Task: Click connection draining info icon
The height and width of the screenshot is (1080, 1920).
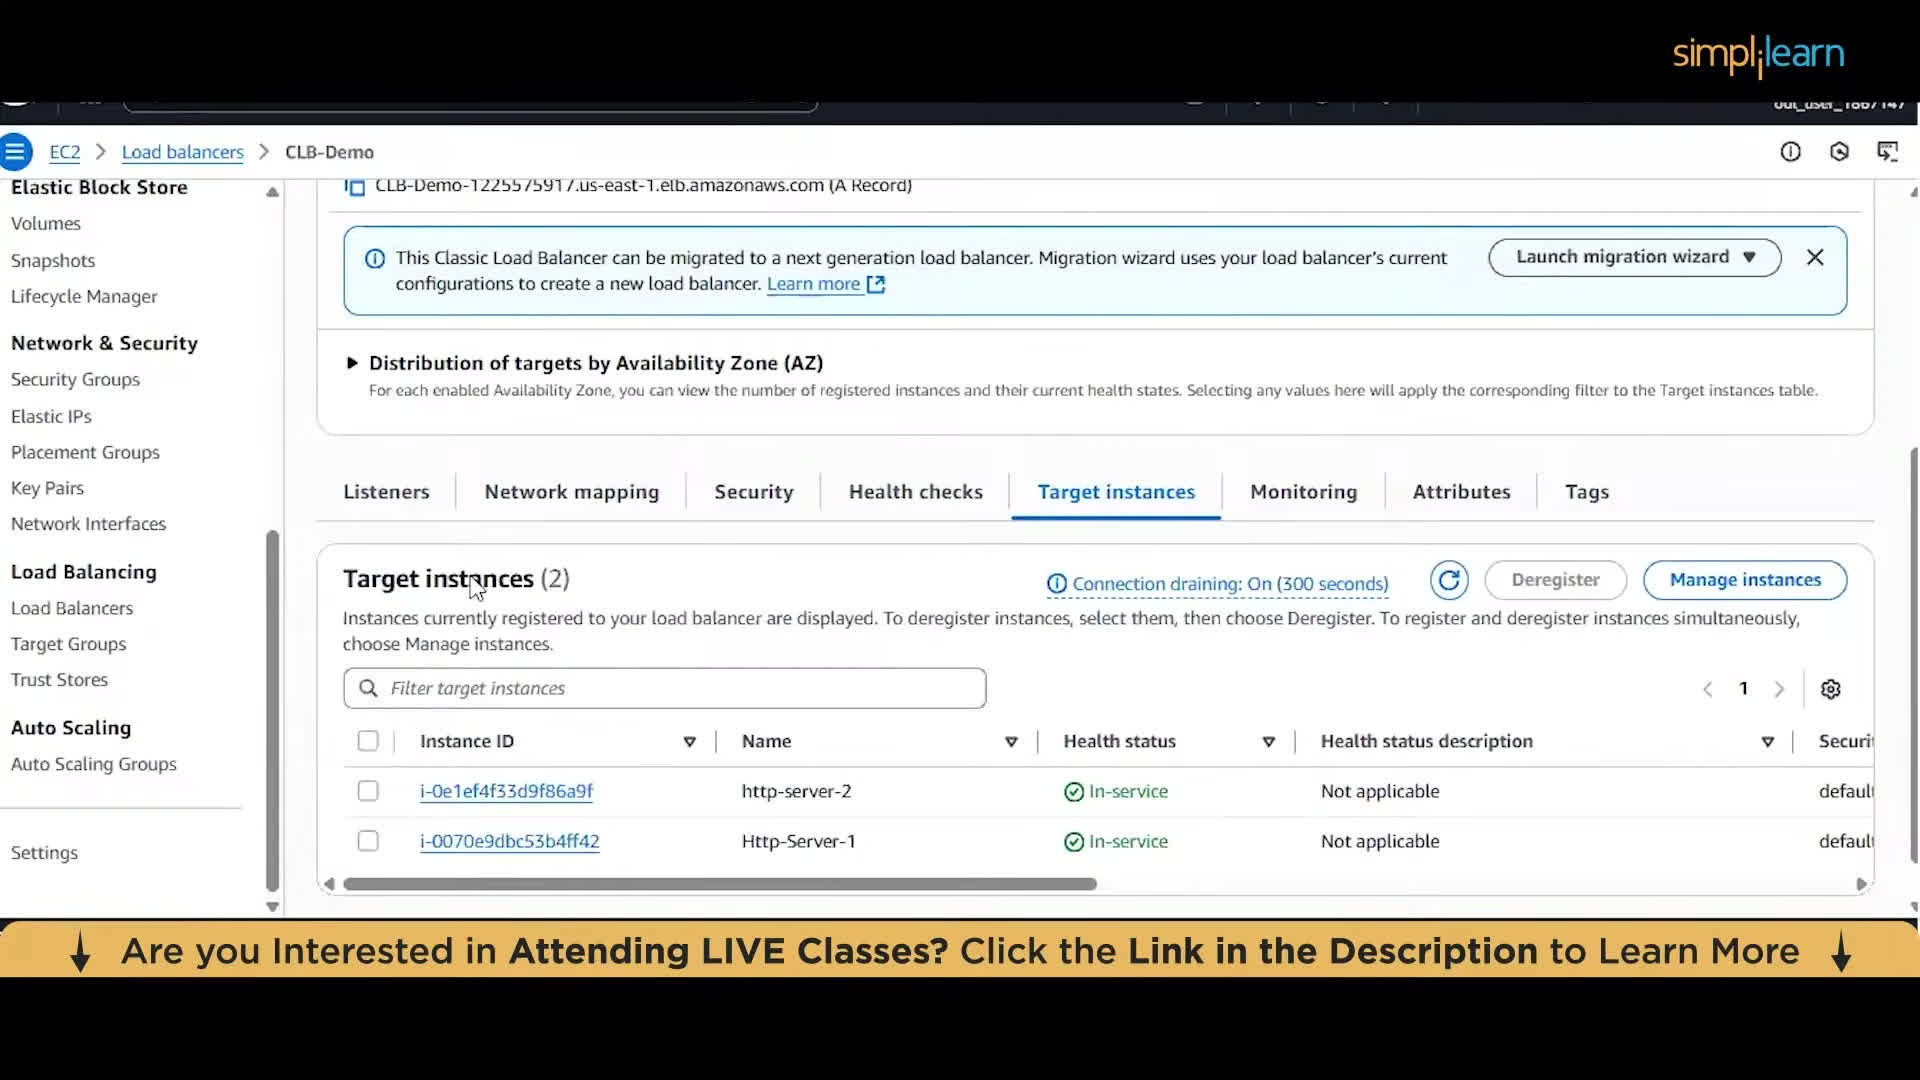Action: (x=1056, y=583)
